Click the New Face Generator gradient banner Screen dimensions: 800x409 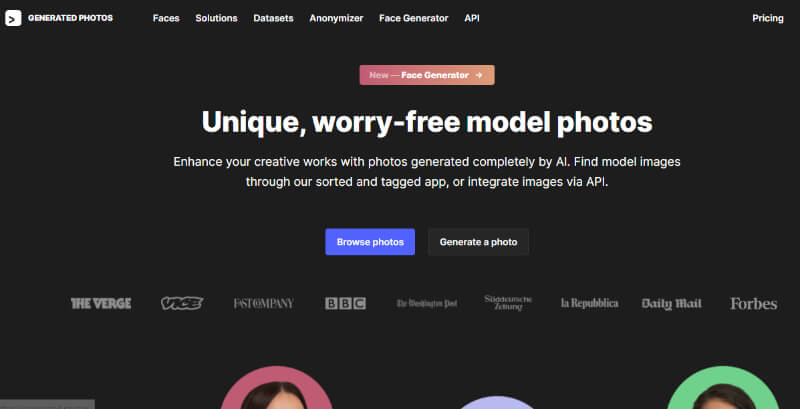coord(427,75)
